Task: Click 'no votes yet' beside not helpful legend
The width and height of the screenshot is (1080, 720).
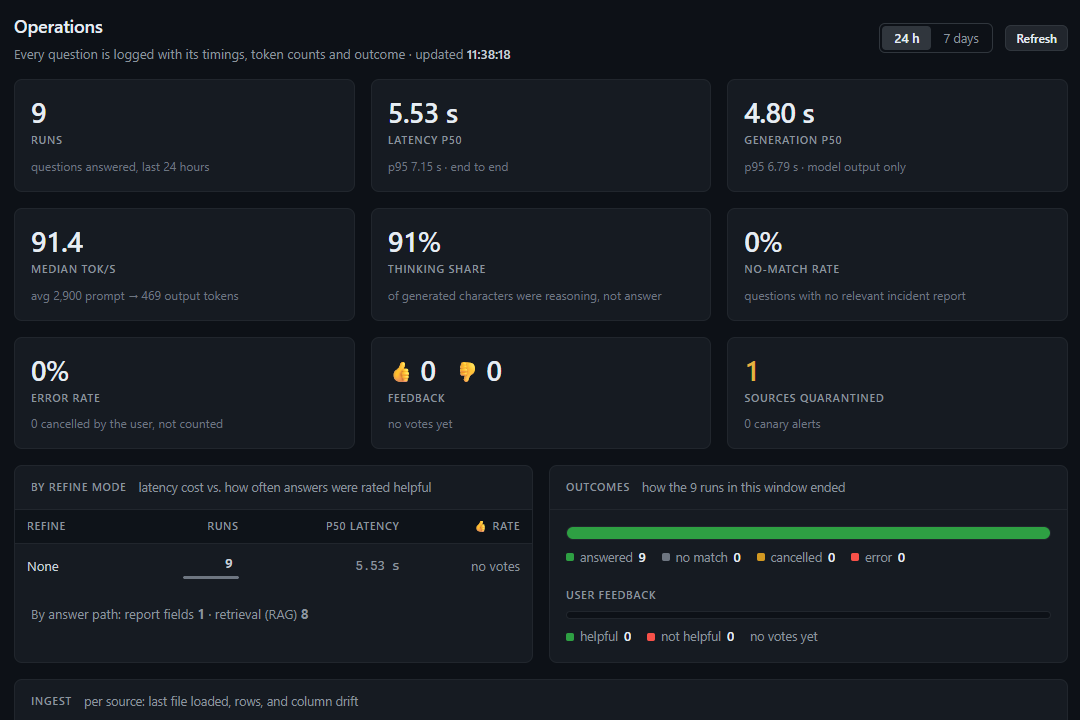Action: [x=784, y=637]
